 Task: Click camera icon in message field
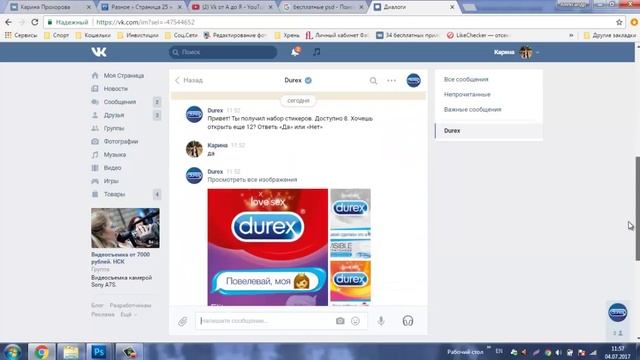pos(340,321)
